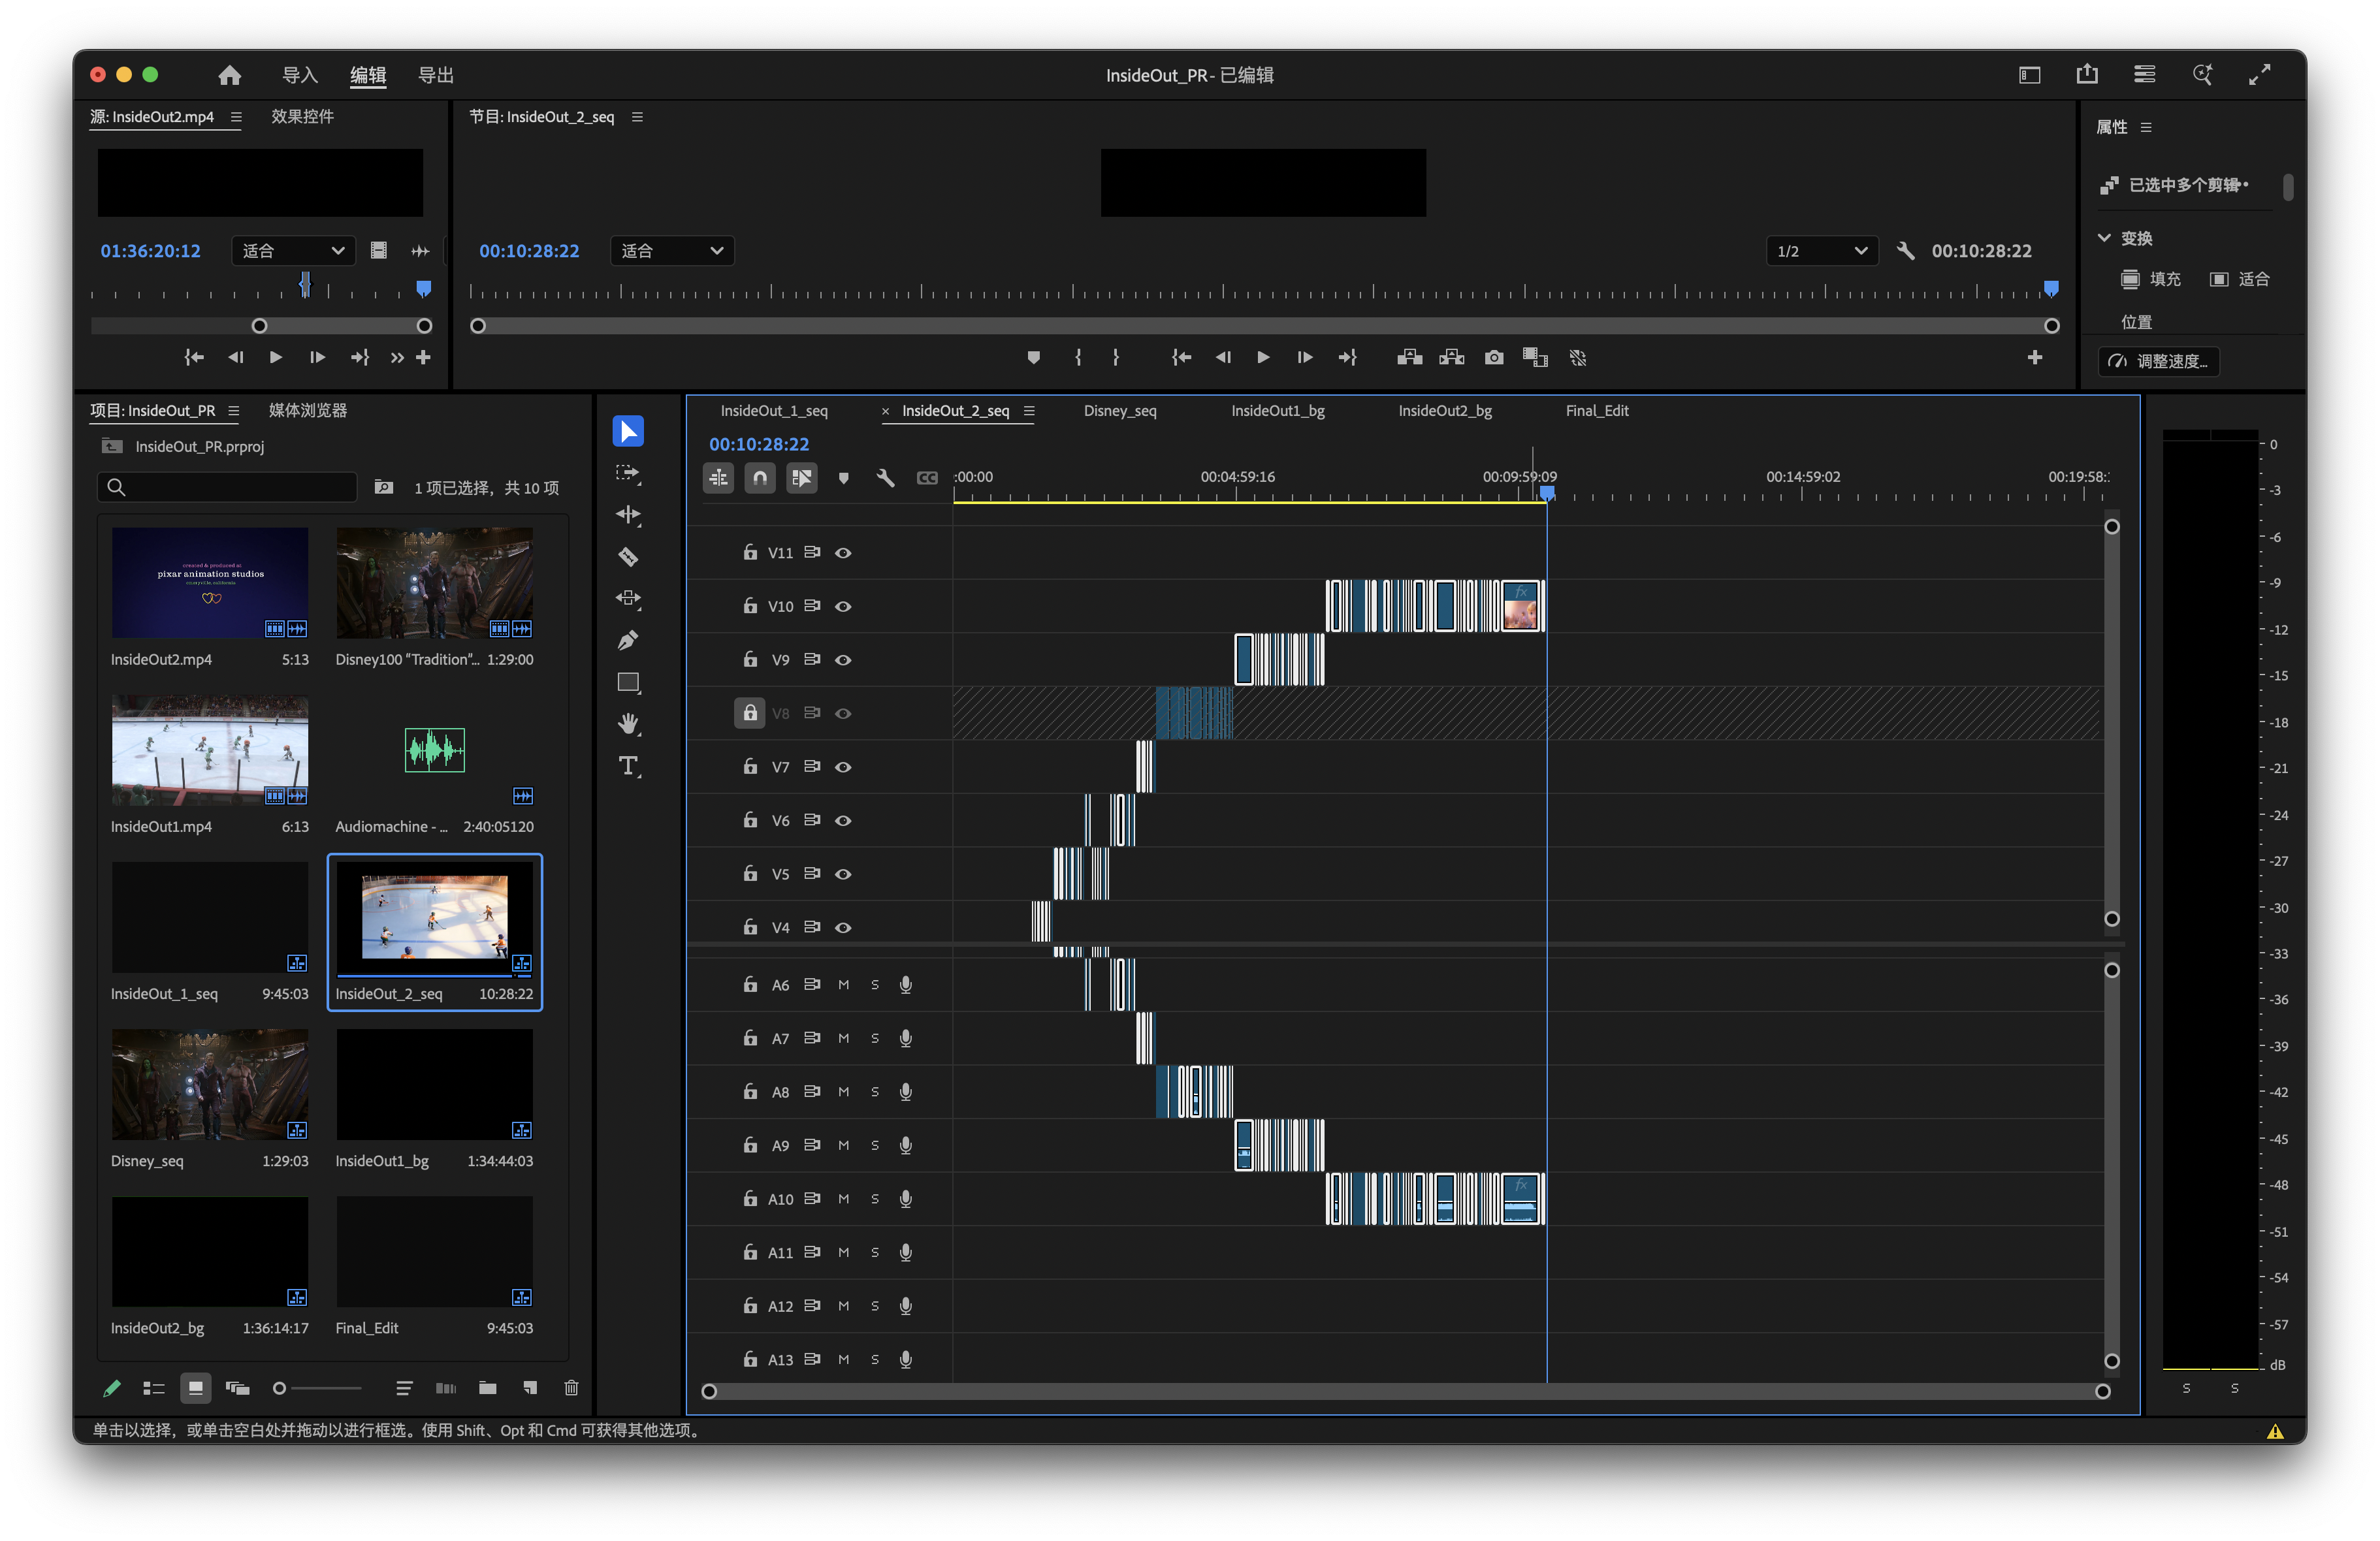Open 属性 panel menu
2380x1541 pixels.
click(2146, 127)
